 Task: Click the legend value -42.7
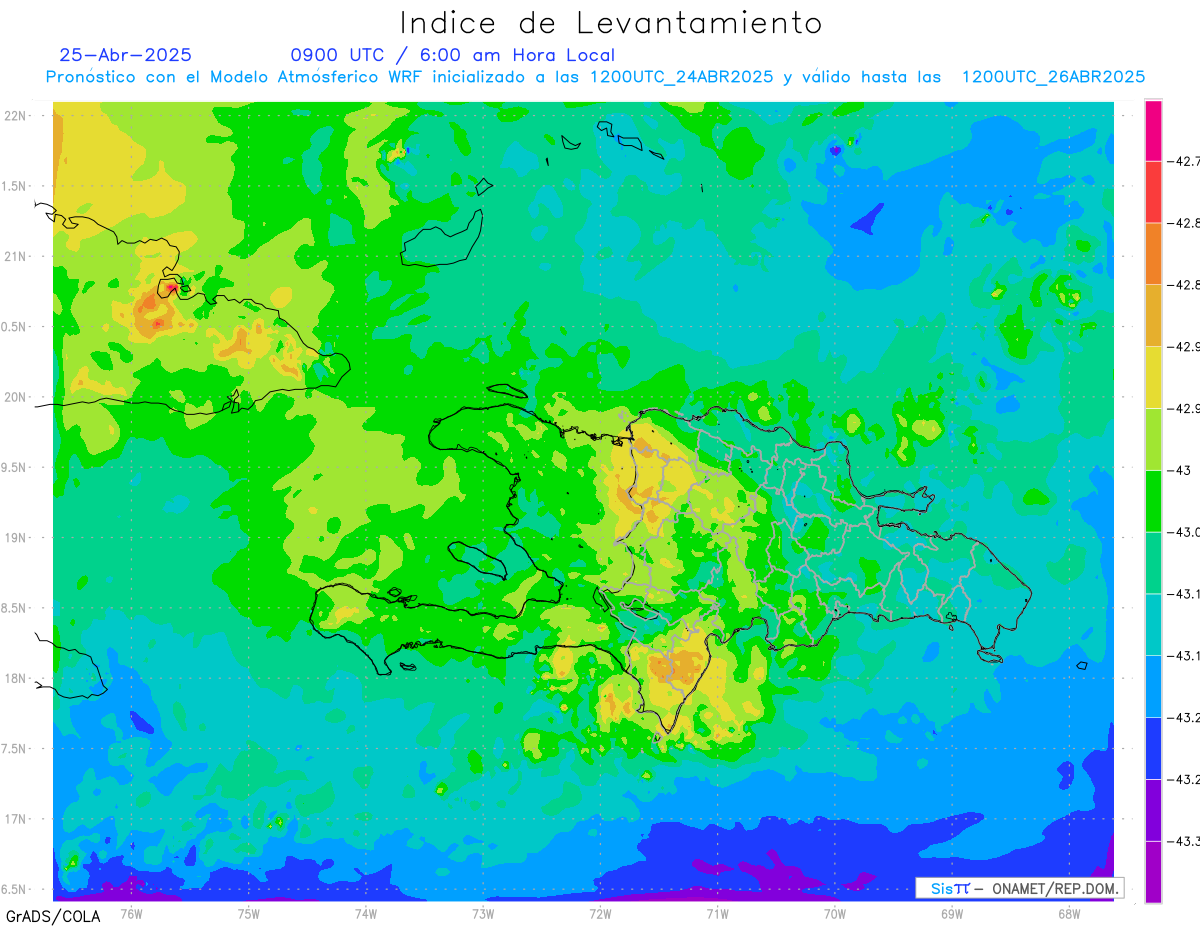1185,161
